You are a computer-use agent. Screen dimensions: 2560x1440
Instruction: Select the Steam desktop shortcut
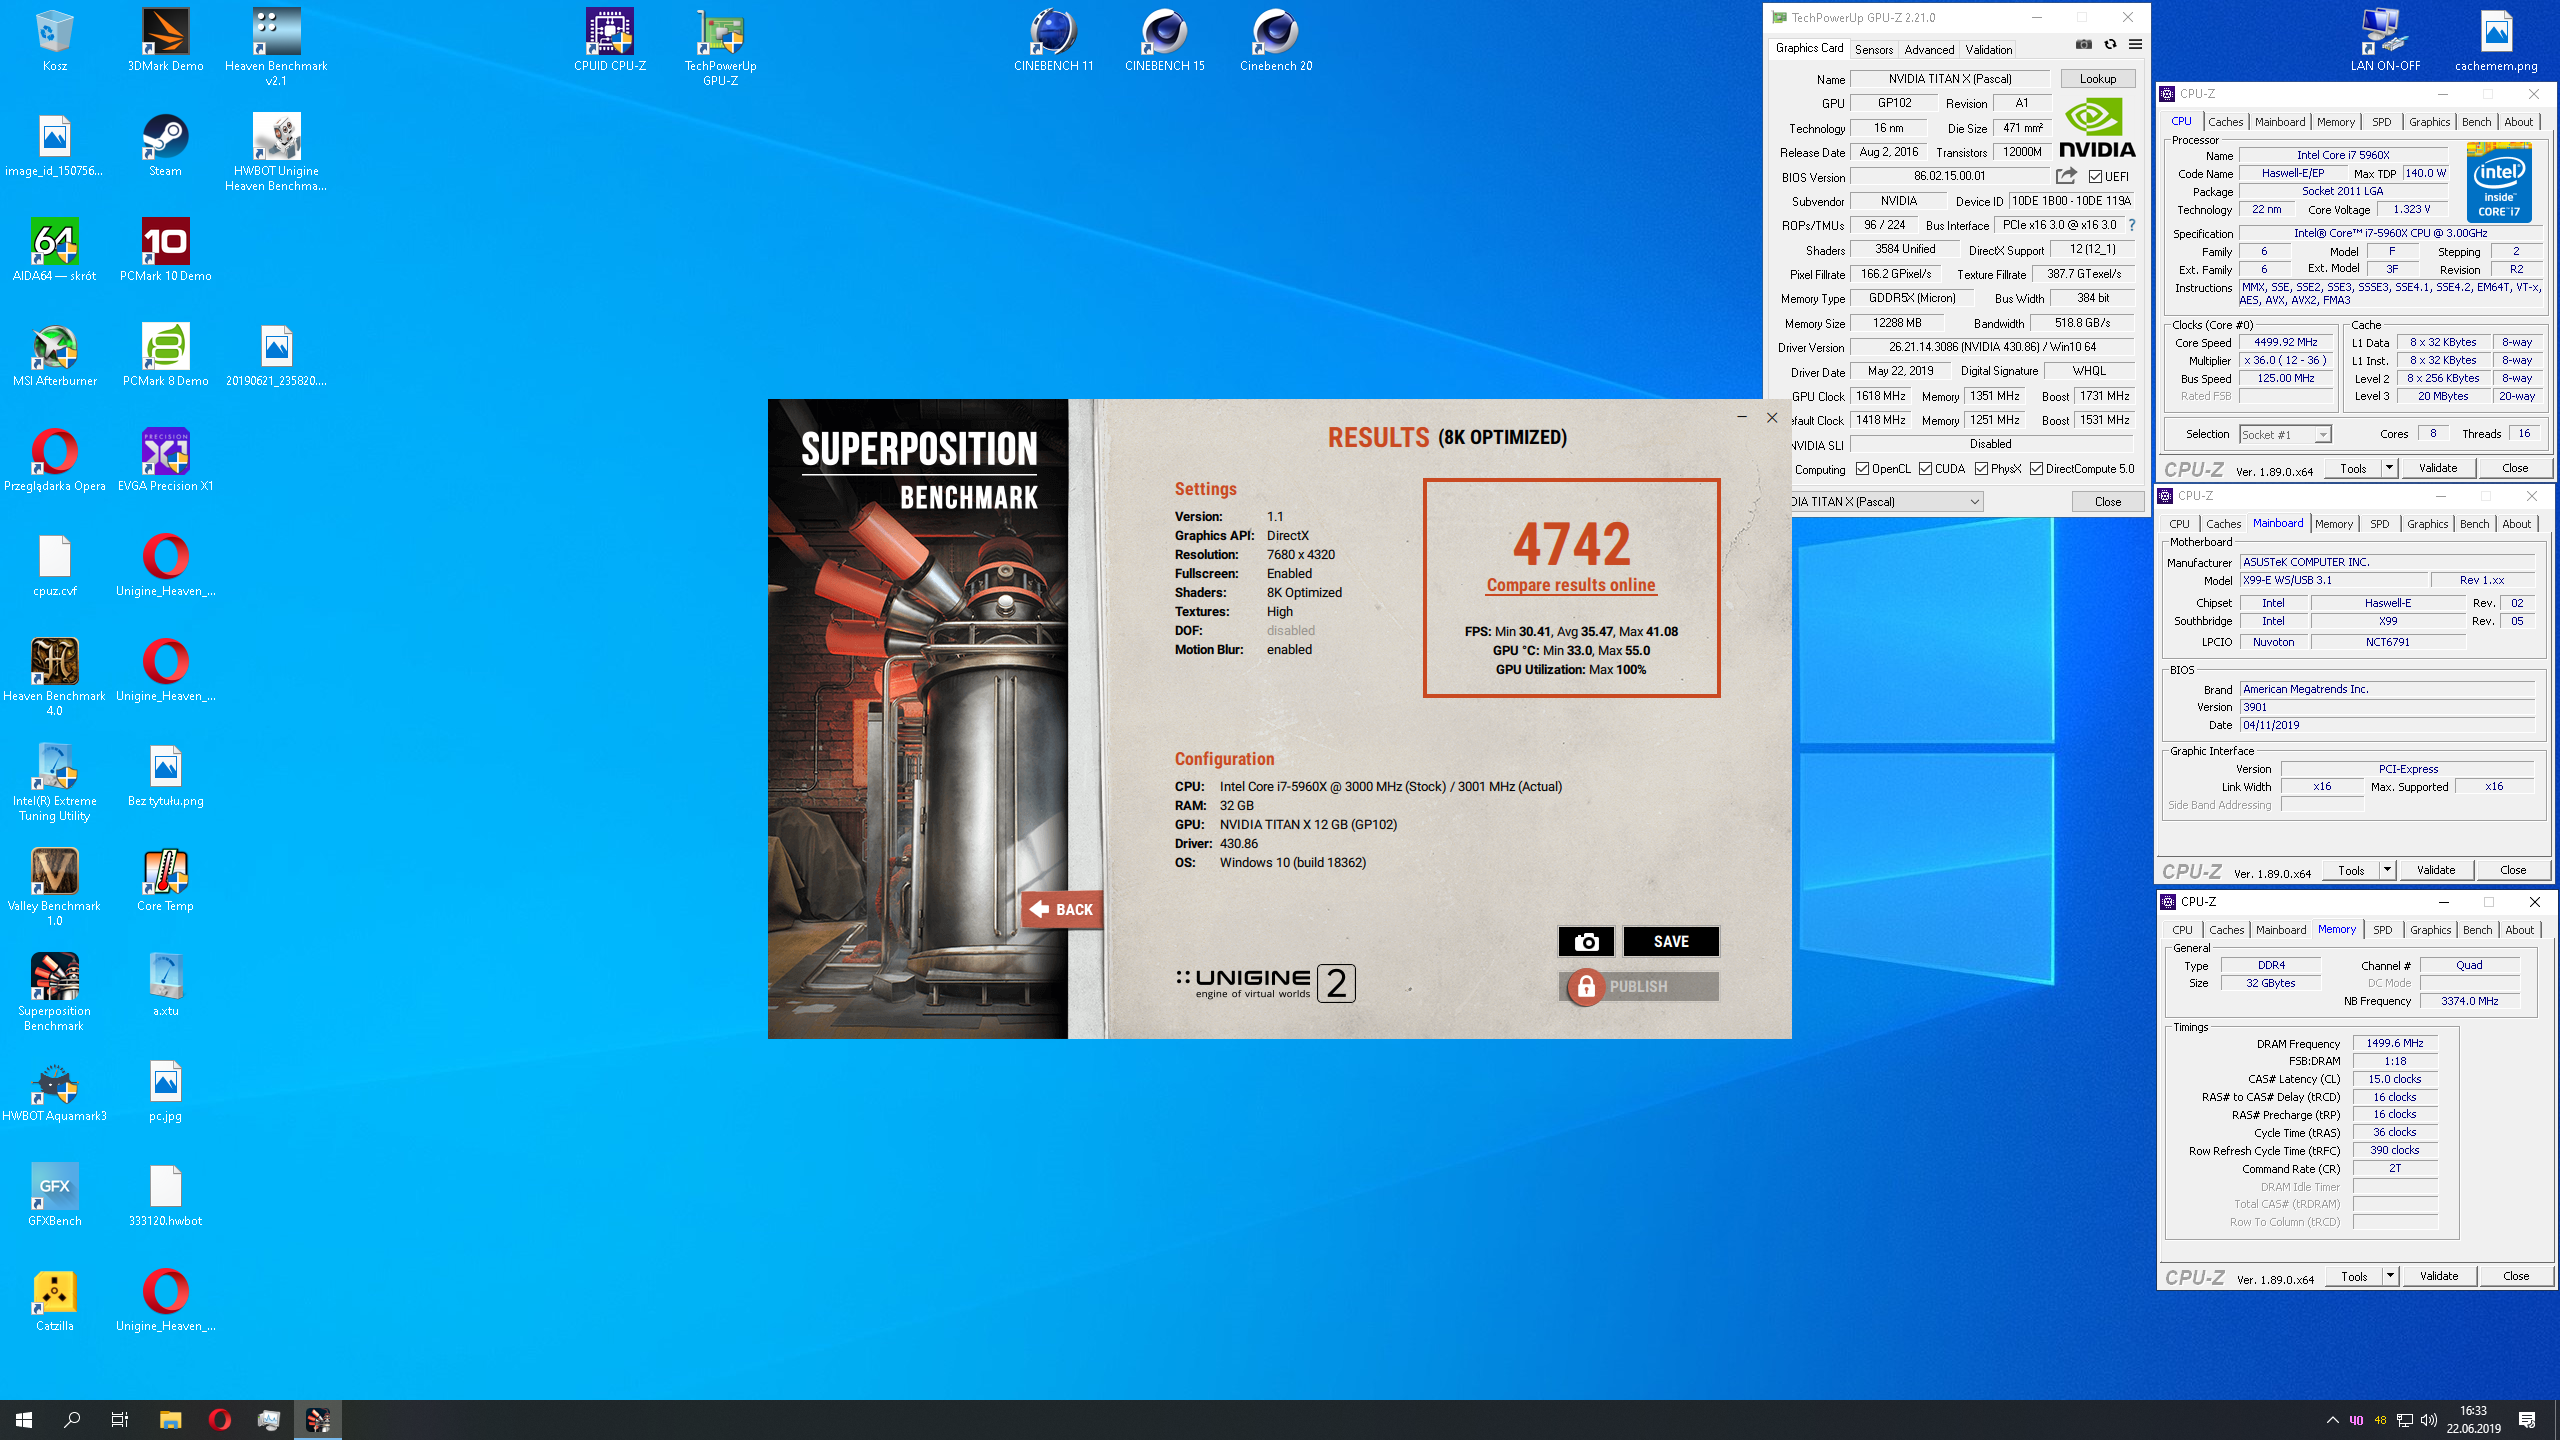coord(165,145)
